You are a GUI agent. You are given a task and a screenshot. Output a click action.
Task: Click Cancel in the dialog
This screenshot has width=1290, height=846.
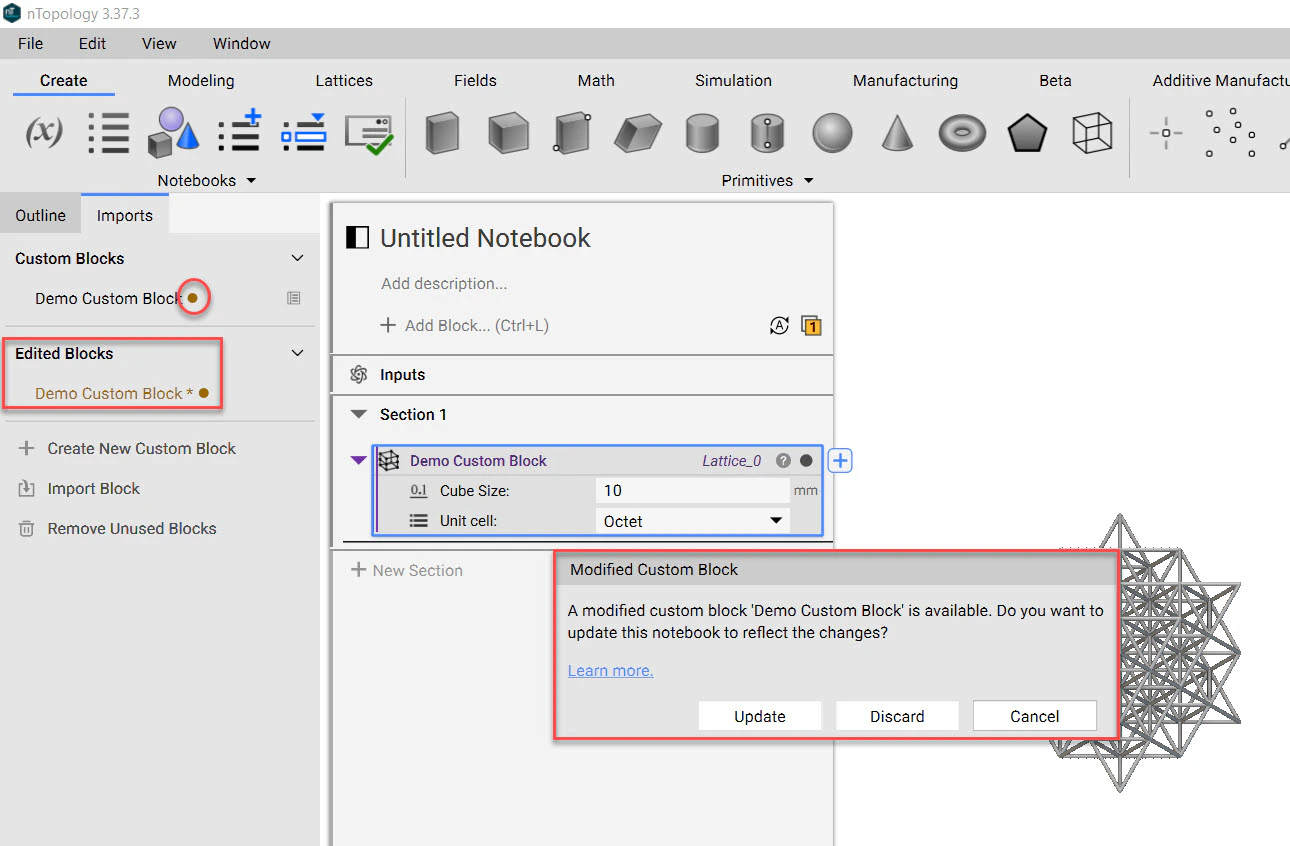tap(1035, 716)
